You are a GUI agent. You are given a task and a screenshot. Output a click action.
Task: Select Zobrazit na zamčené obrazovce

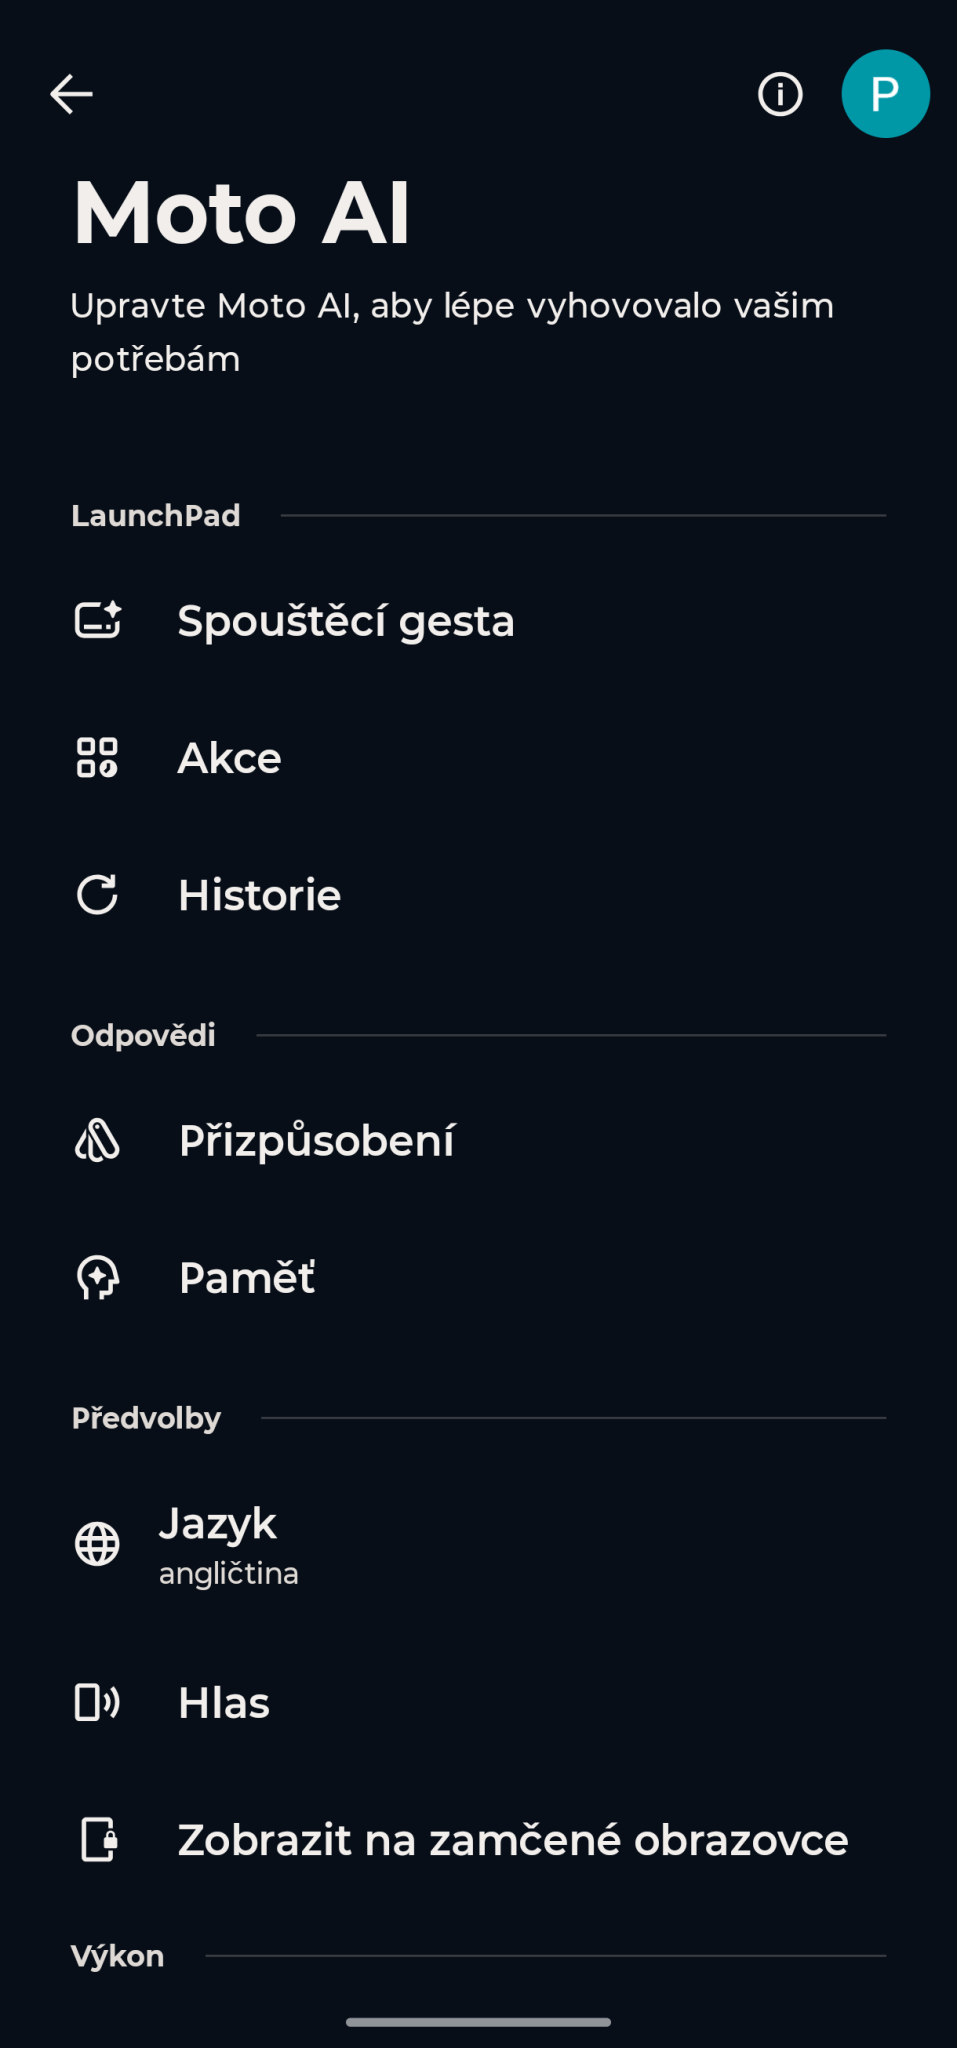pyautogui.click(x=512, y=1840)
